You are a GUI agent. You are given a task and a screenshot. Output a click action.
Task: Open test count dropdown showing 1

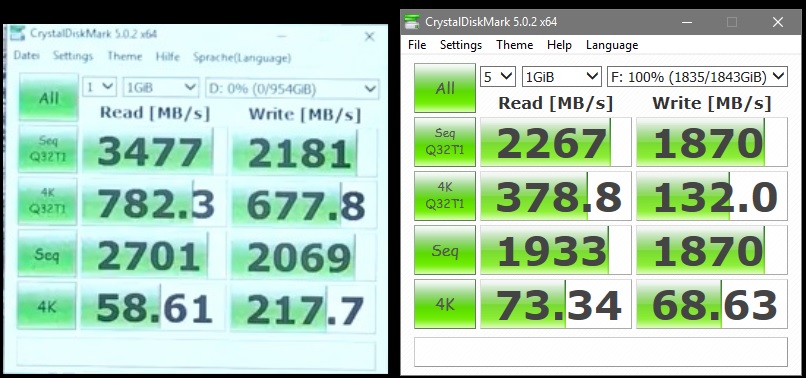[100, 87]
